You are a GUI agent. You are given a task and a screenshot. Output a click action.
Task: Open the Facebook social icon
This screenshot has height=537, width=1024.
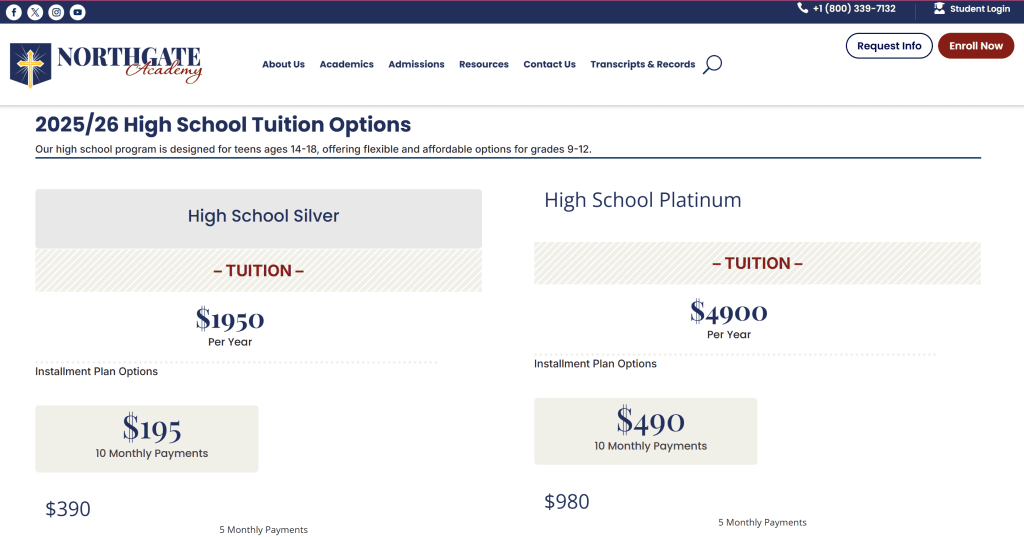(x=14, y=12)
